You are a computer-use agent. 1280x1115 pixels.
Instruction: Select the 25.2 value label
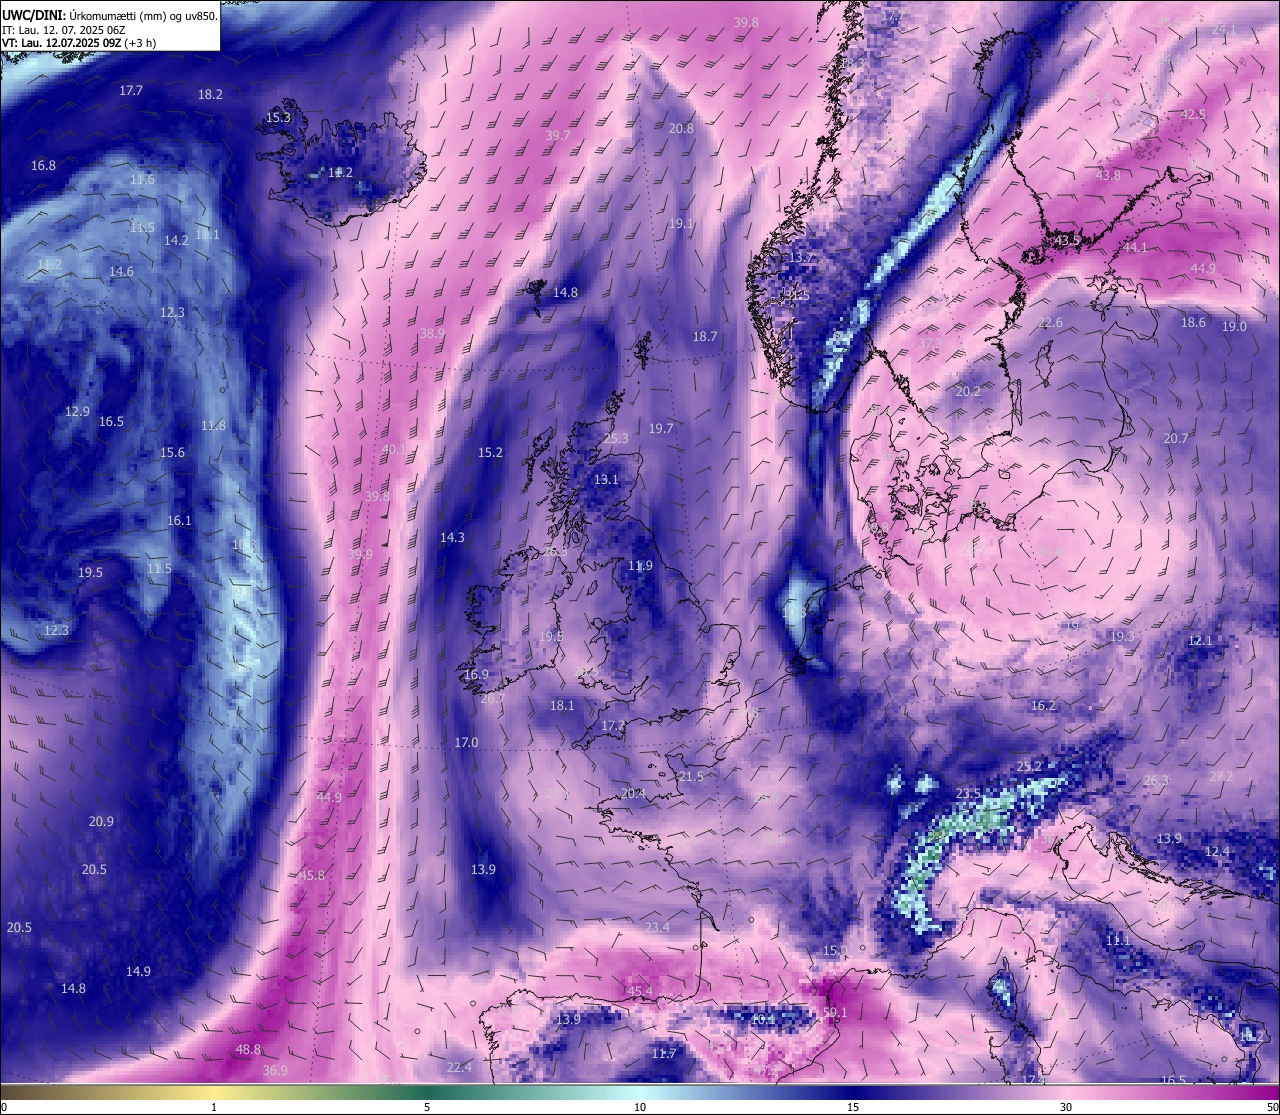1029,766
